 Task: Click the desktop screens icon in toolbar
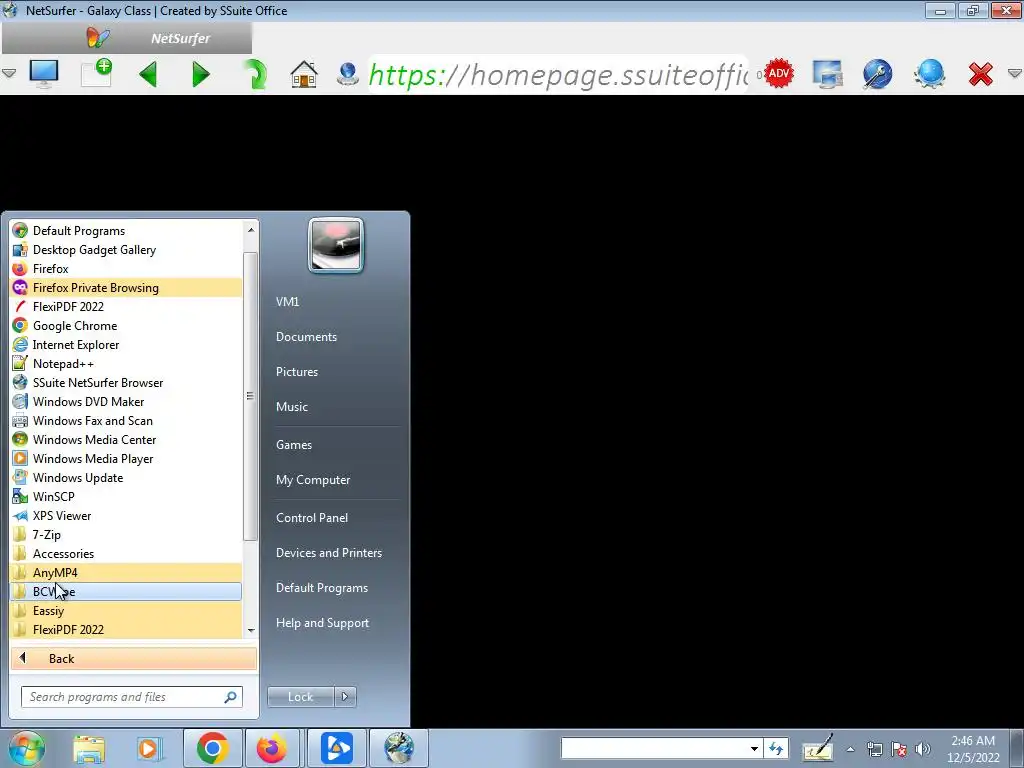(827, 74)
